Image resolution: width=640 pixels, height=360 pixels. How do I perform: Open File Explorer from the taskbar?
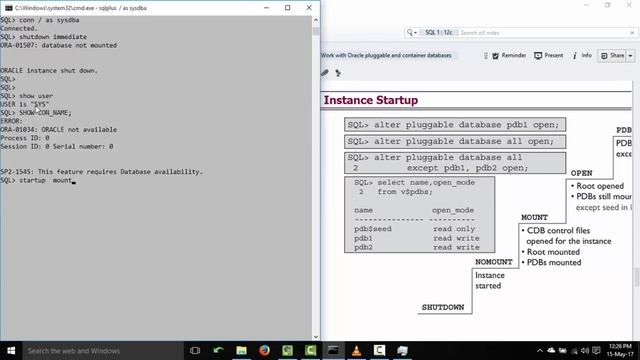pyautogui.click(x=241, y=351)
